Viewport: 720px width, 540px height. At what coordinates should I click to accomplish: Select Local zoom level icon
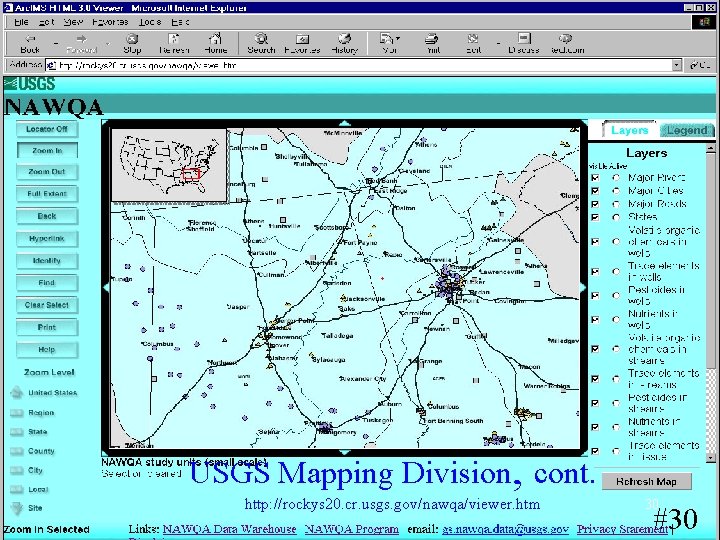pos(17,490)
